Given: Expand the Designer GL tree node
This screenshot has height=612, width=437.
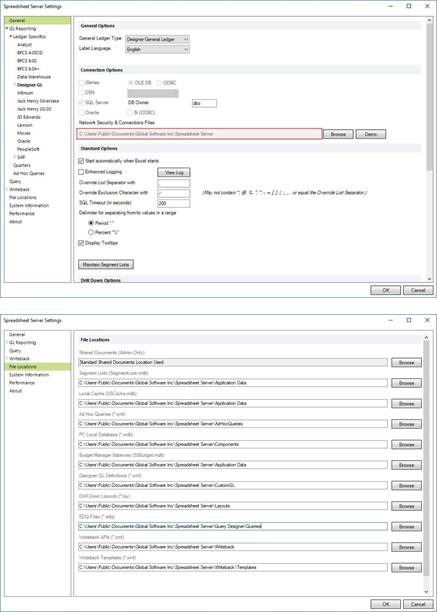Looking at the screenshot, I should pyautogui.click(x=14, y=85).
